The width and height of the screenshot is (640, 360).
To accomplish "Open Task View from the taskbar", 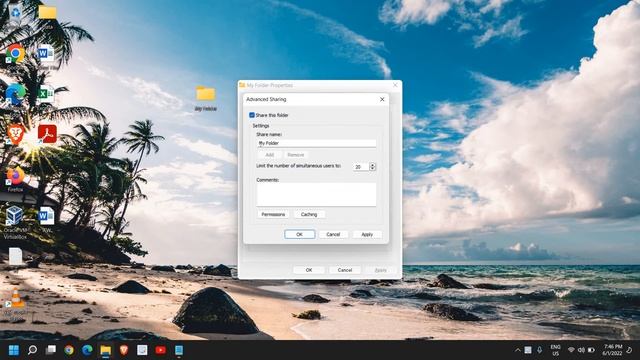I will coord(51,350).
